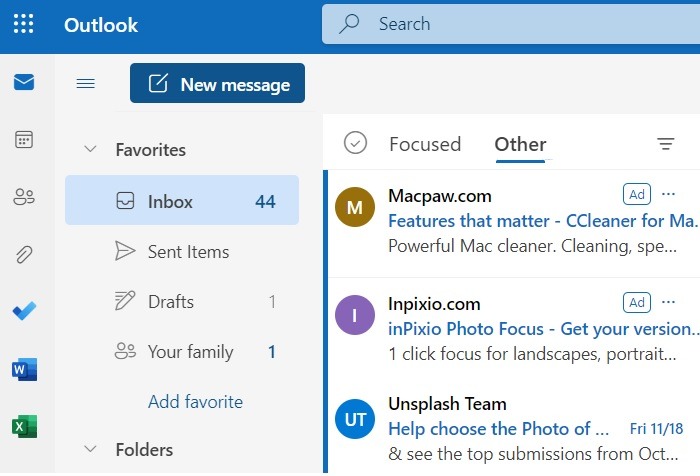The height and width of the screenshot is (476, 700).
Task: Open the Inbox folder
Action: coord(182,200)
